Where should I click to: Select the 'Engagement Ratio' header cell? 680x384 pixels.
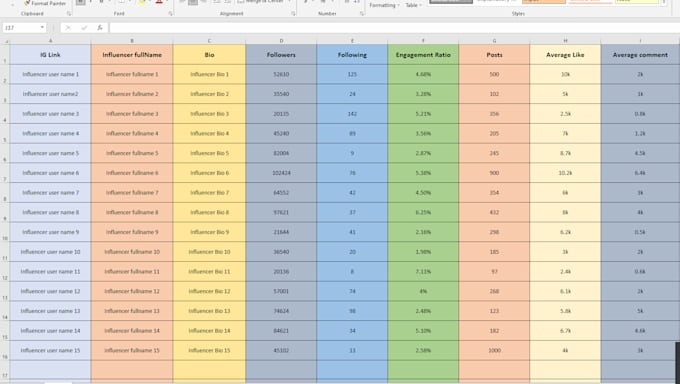pos(423,55)
